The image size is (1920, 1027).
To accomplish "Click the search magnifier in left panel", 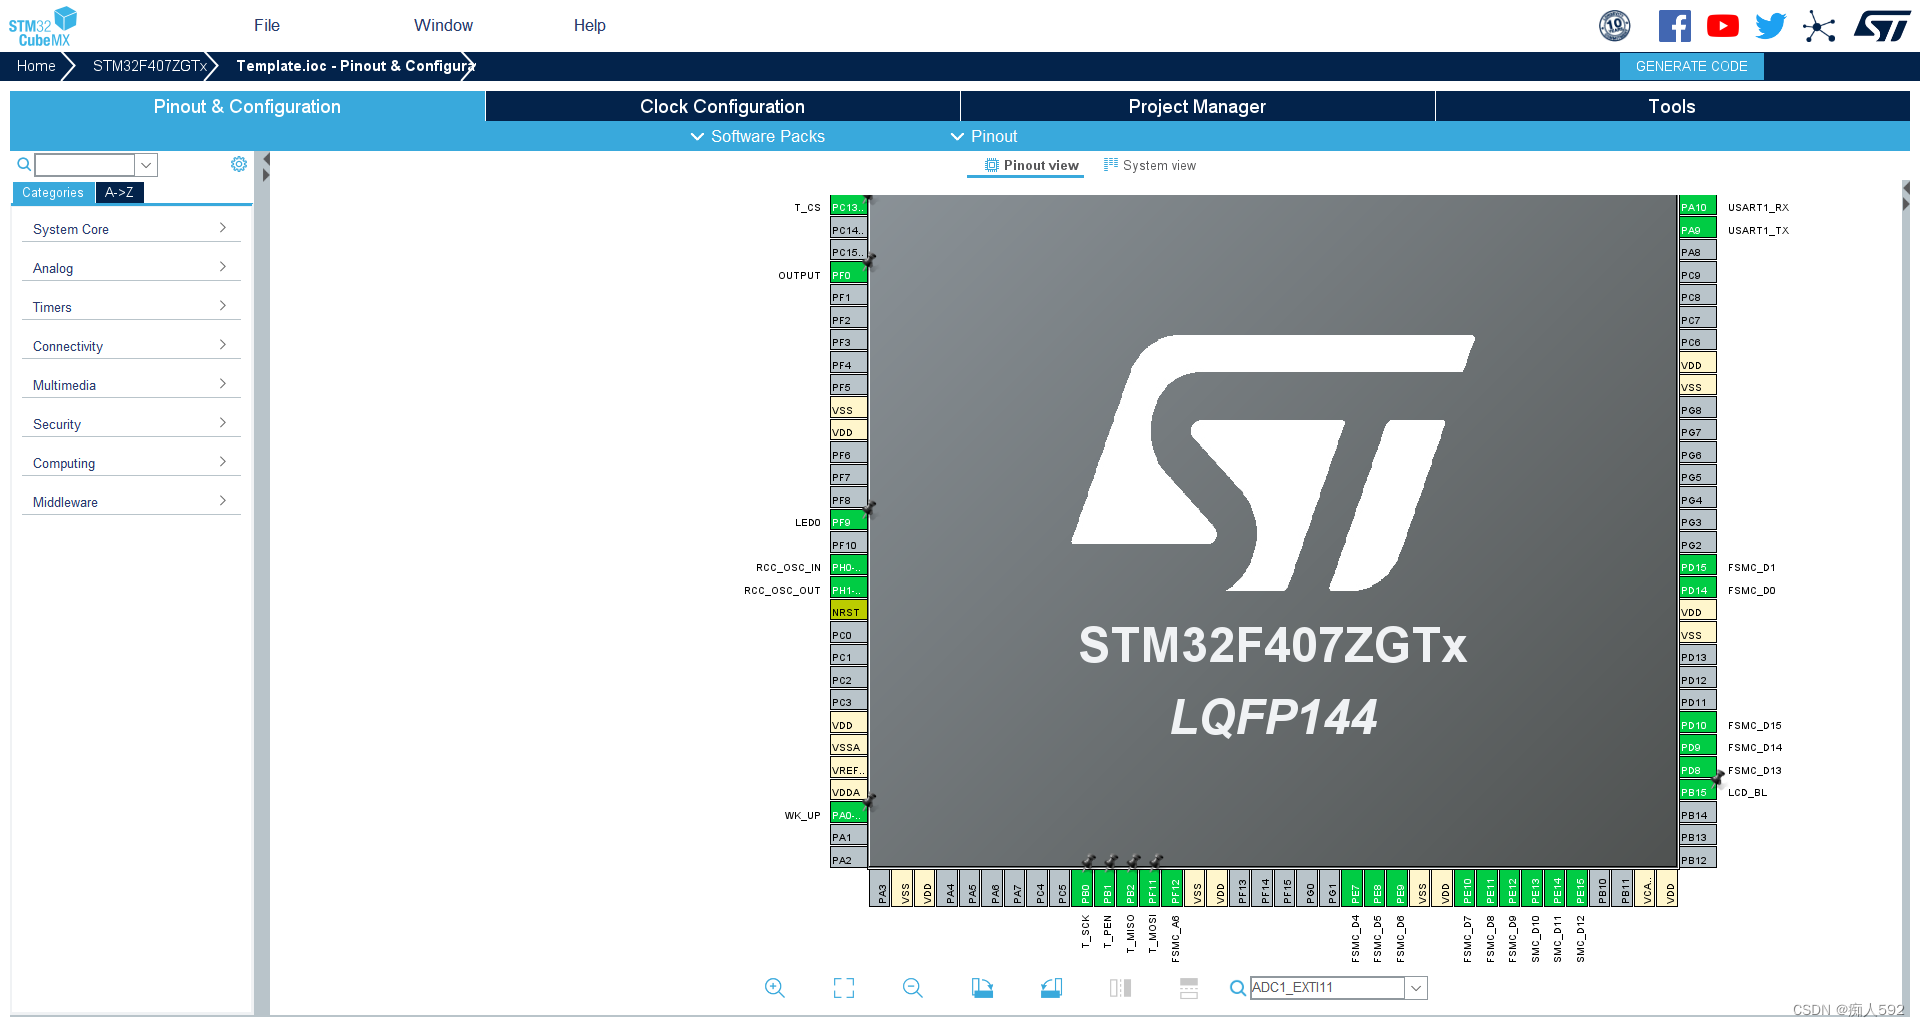I will tap(24, 165).
